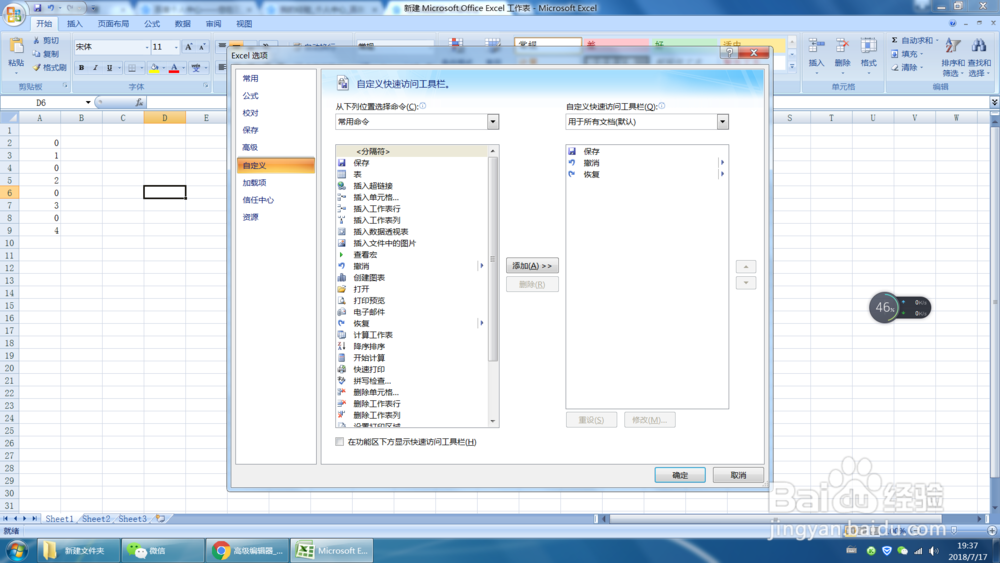This screenshot has width=1000, height=563.
Task: Select the 插入单元格... command in the list
Action: point(411,197)
